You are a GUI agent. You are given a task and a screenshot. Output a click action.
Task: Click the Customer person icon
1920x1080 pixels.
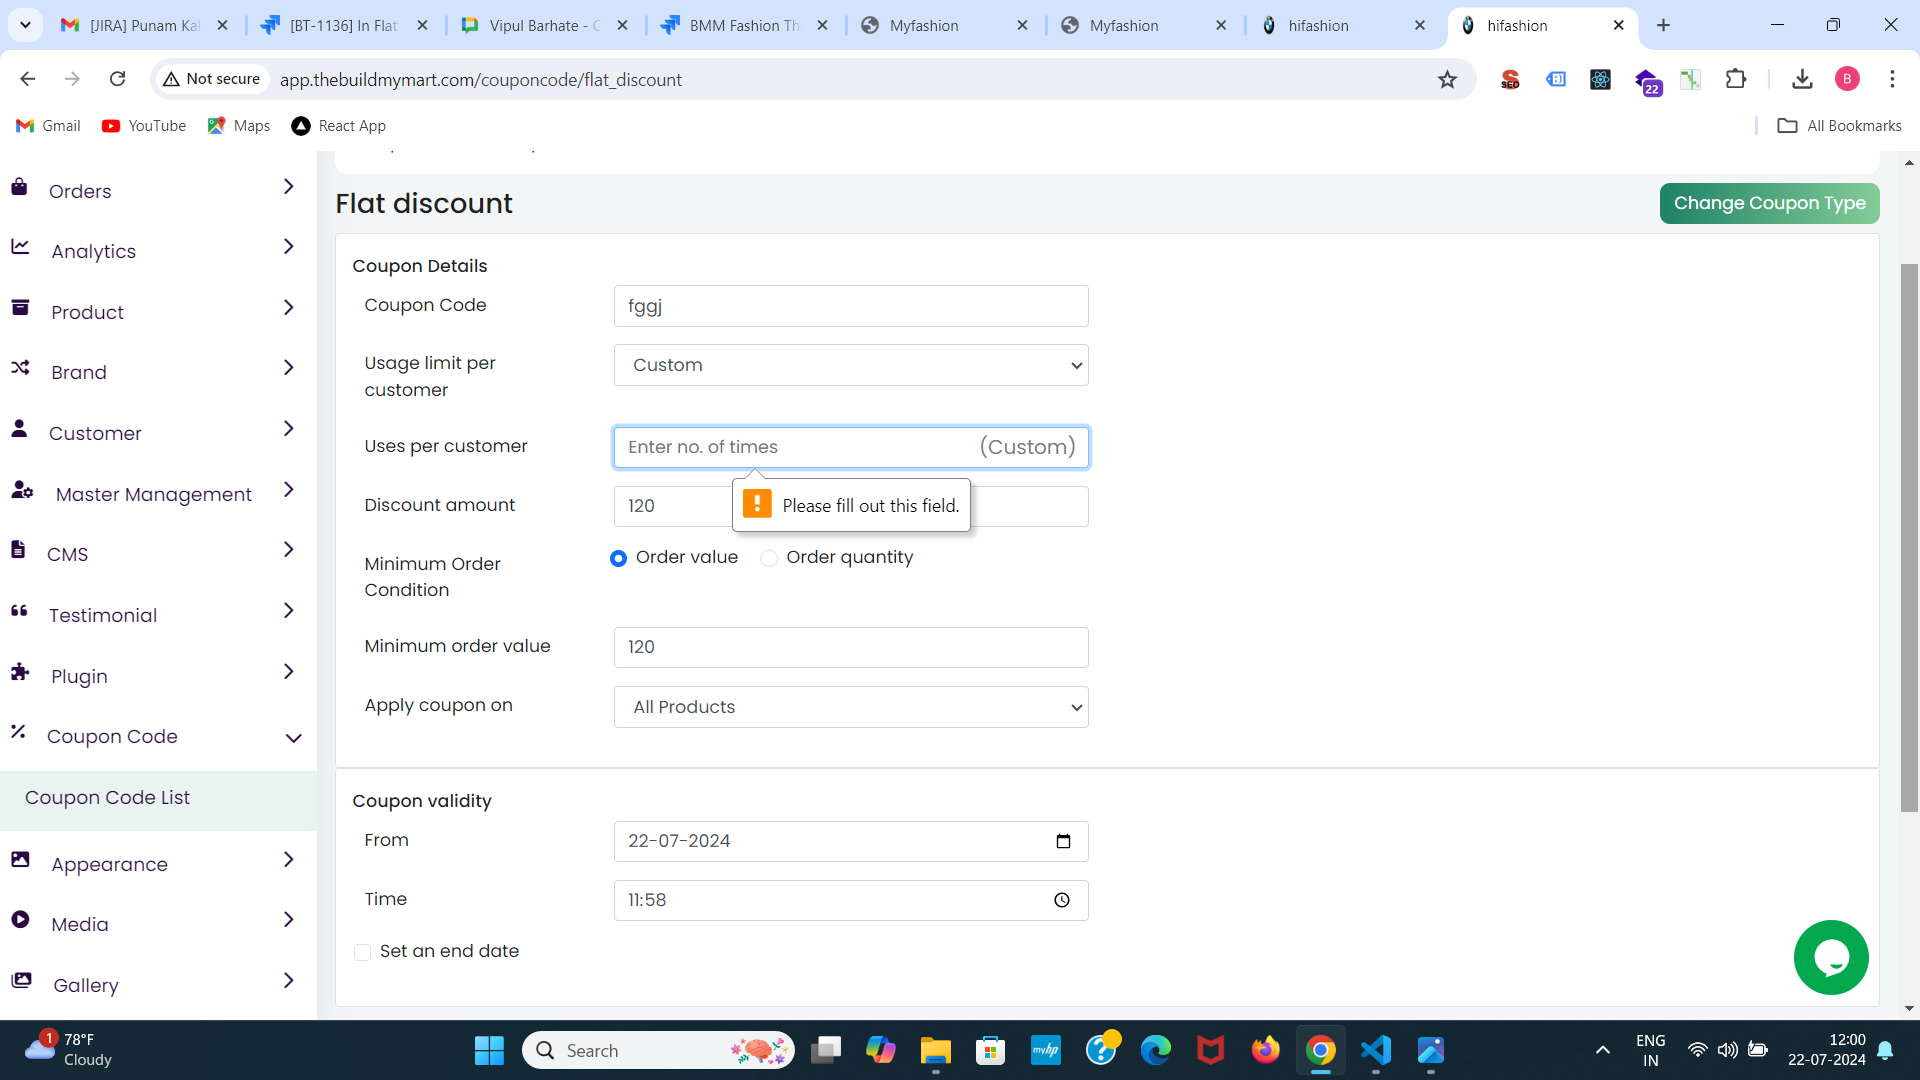19,429
